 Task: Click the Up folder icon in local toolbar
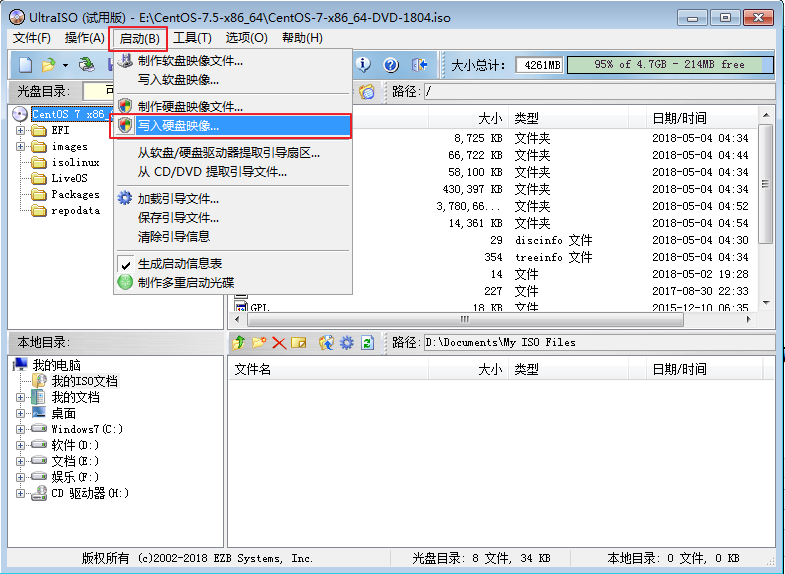239,343
